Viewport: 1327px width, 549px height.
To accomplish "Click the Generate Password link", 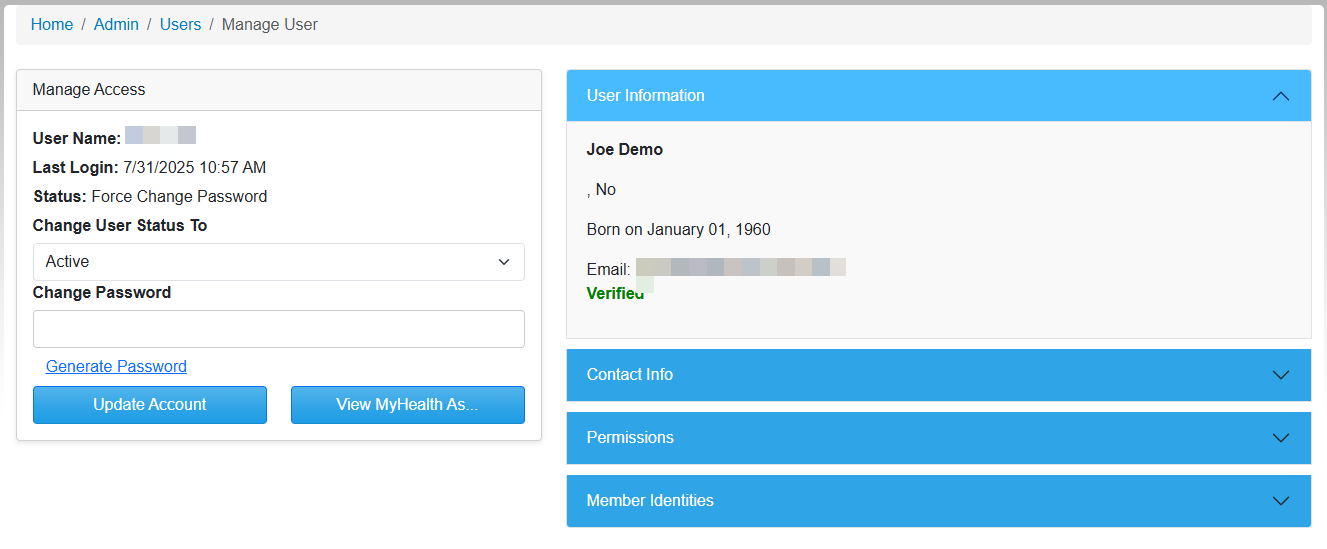I will point(116,367).
